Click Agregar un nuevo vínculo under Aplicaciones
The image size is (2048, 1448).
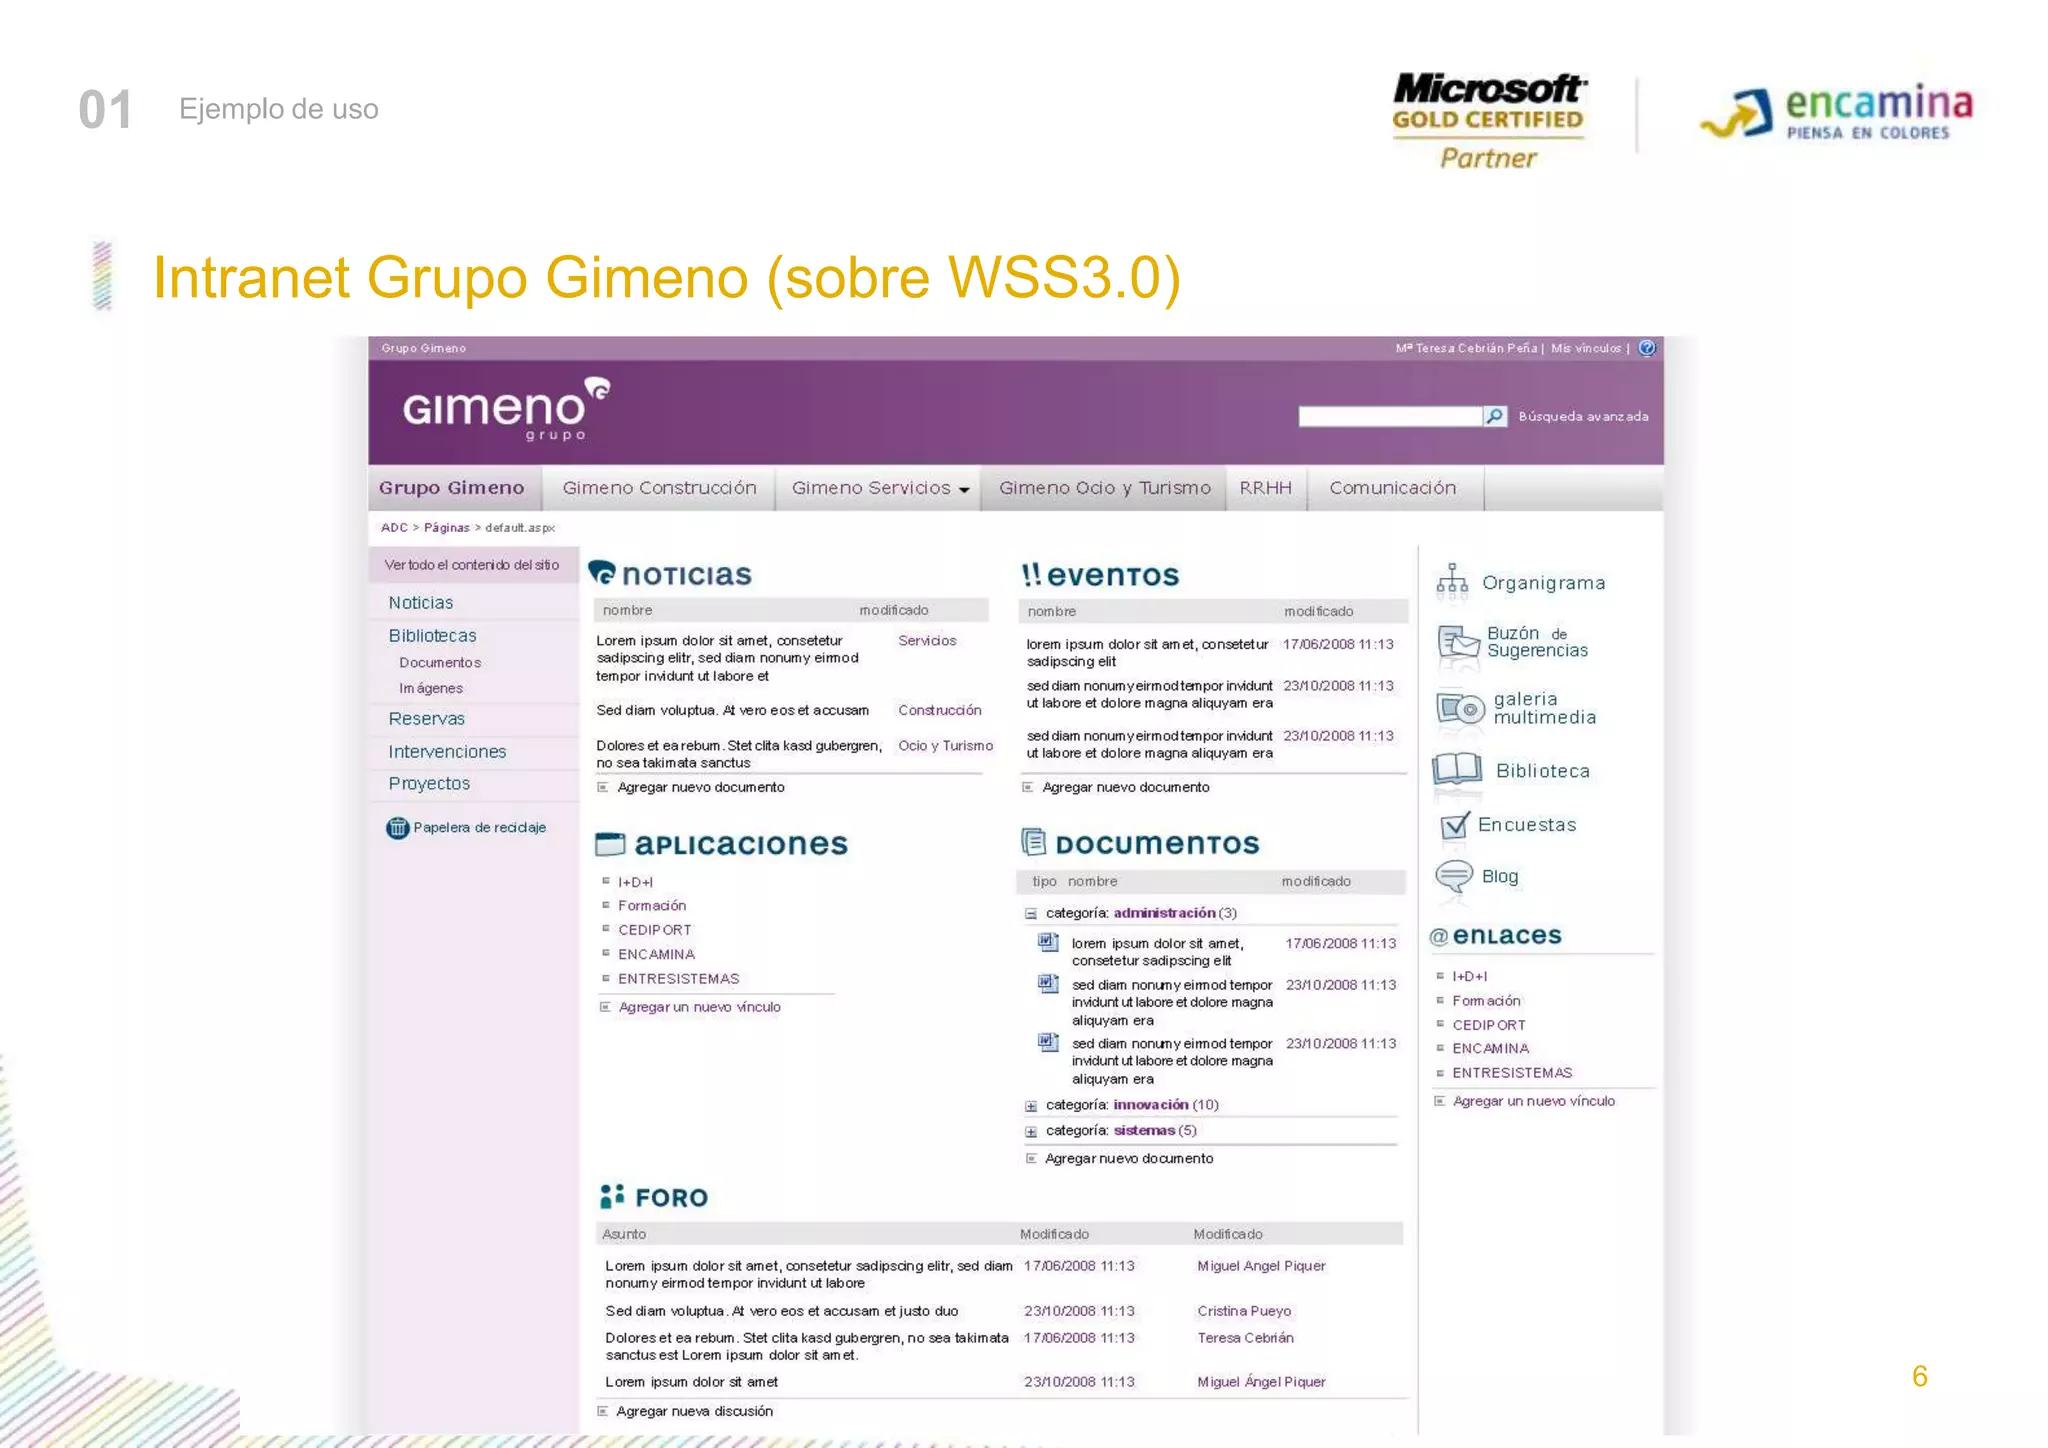700,1007
